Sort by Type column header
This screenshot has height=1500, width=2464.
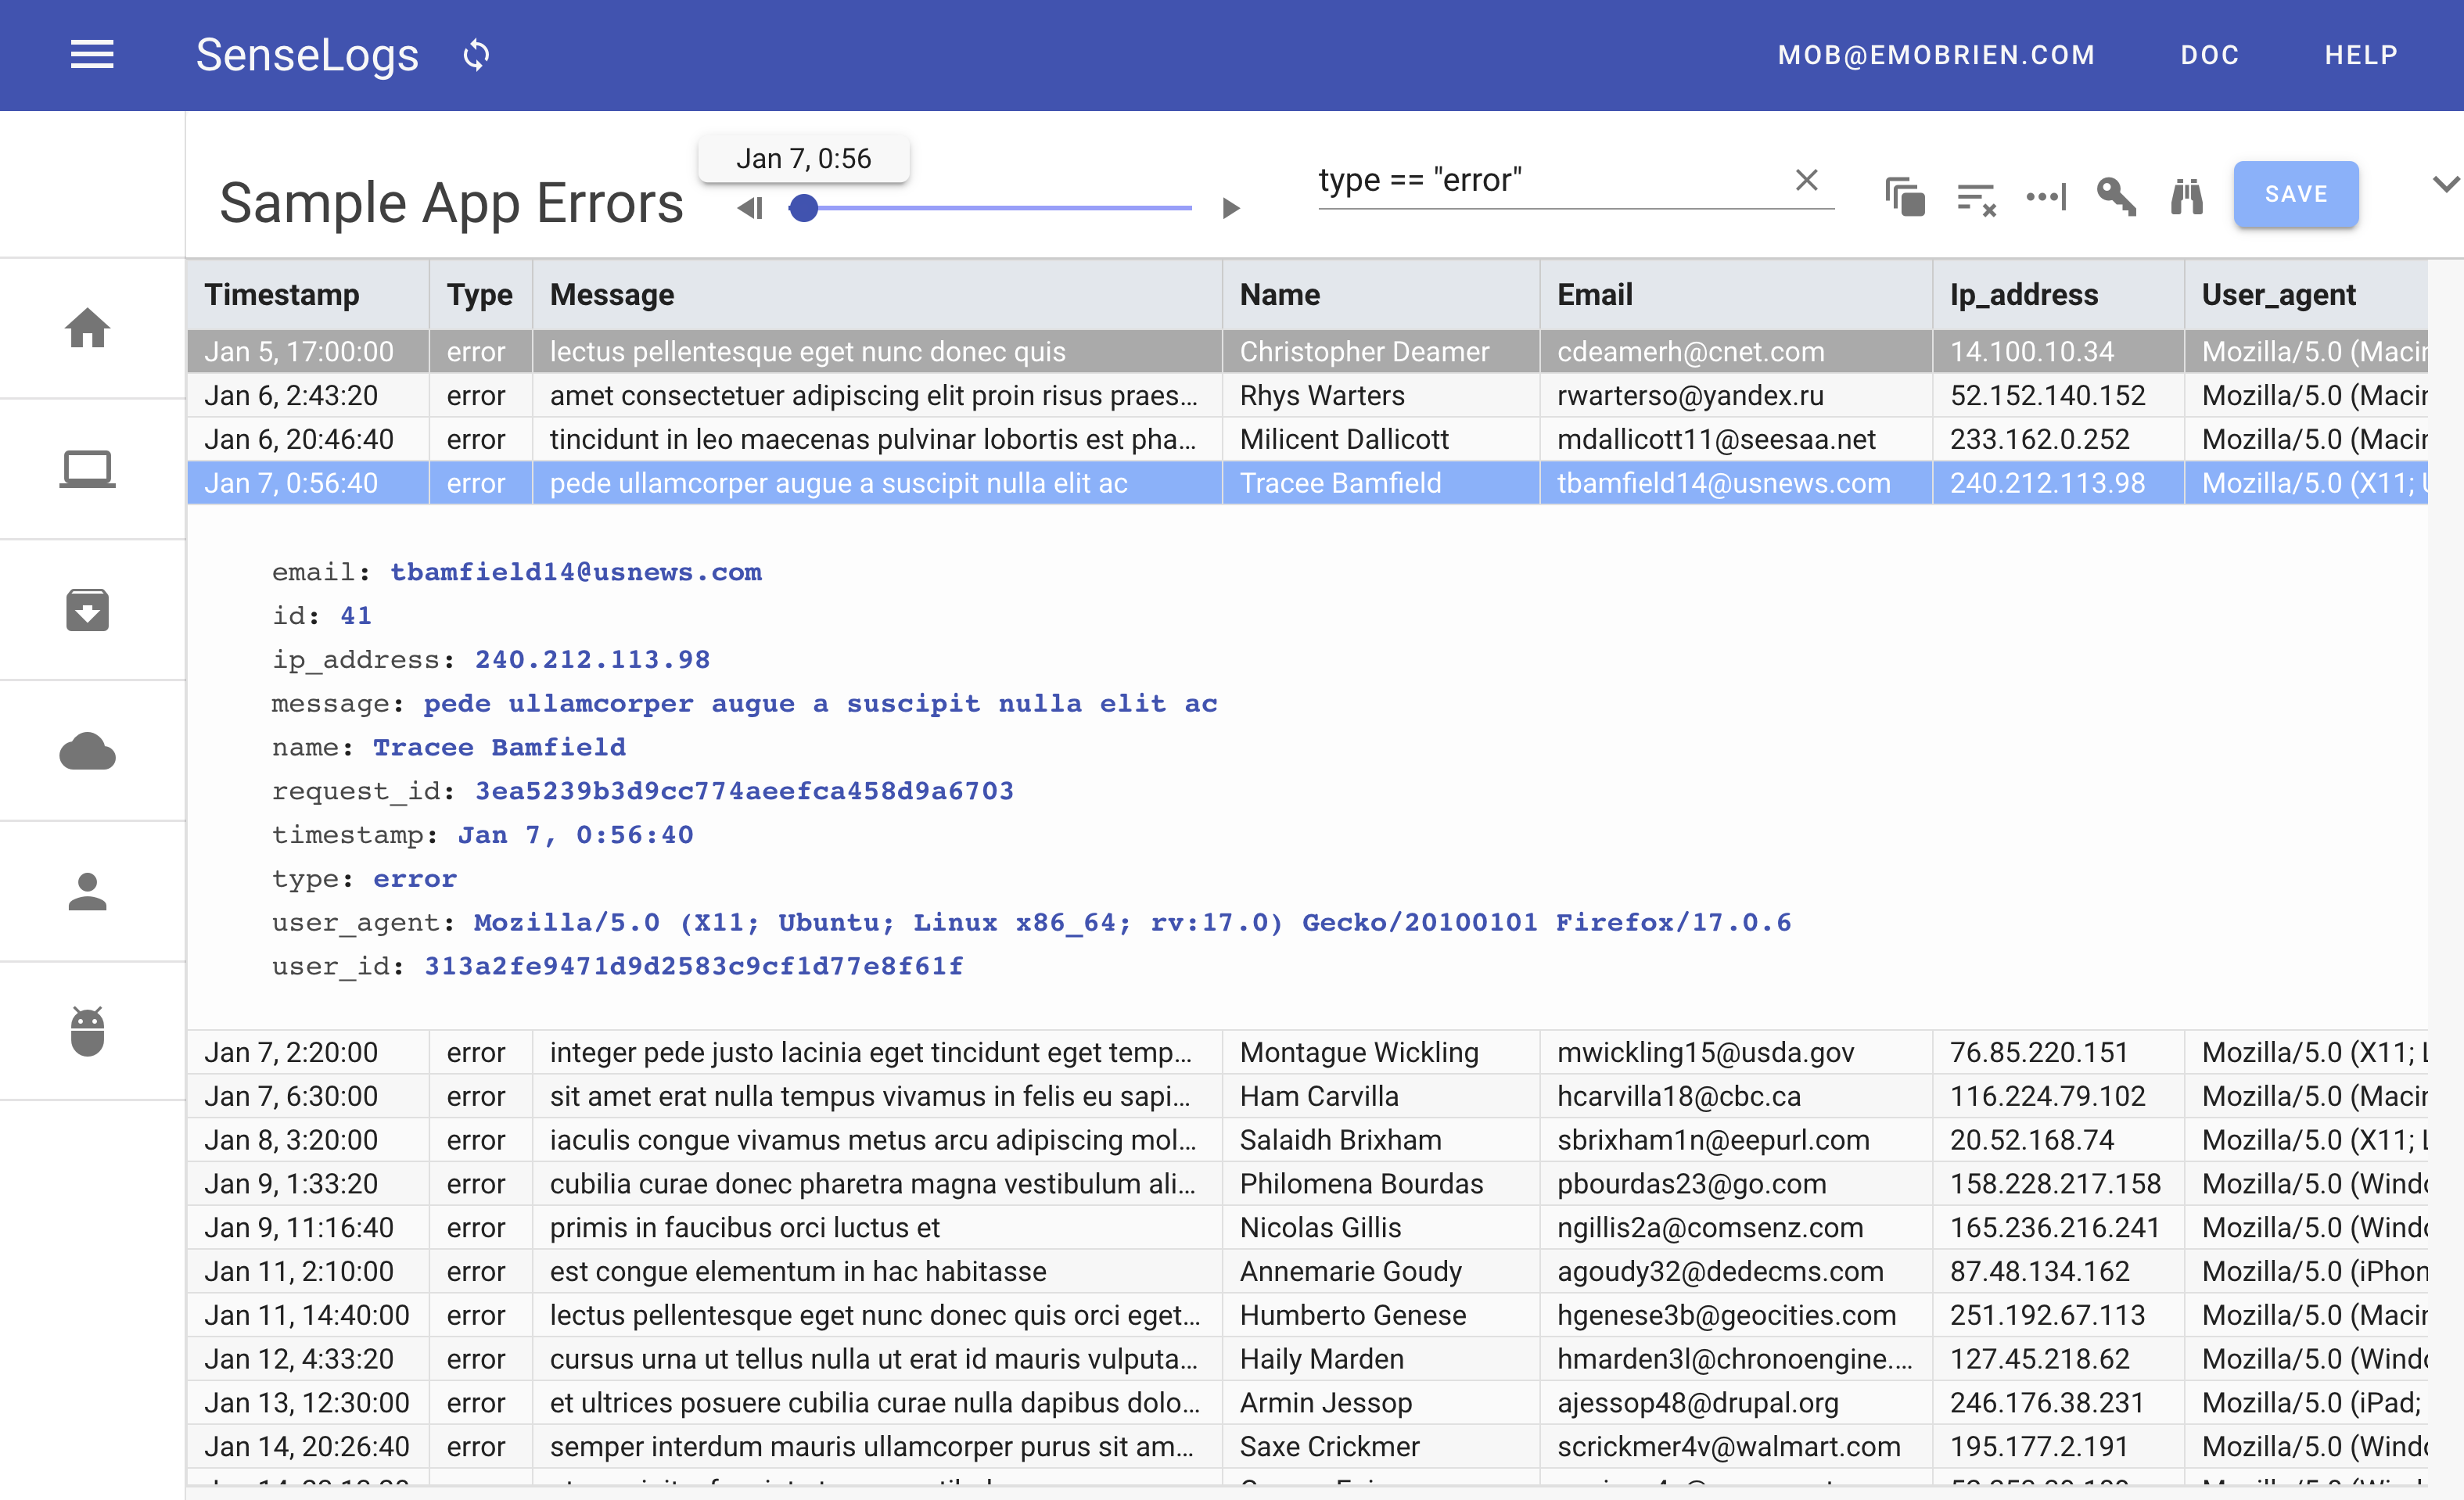click(x=479, y=295)
